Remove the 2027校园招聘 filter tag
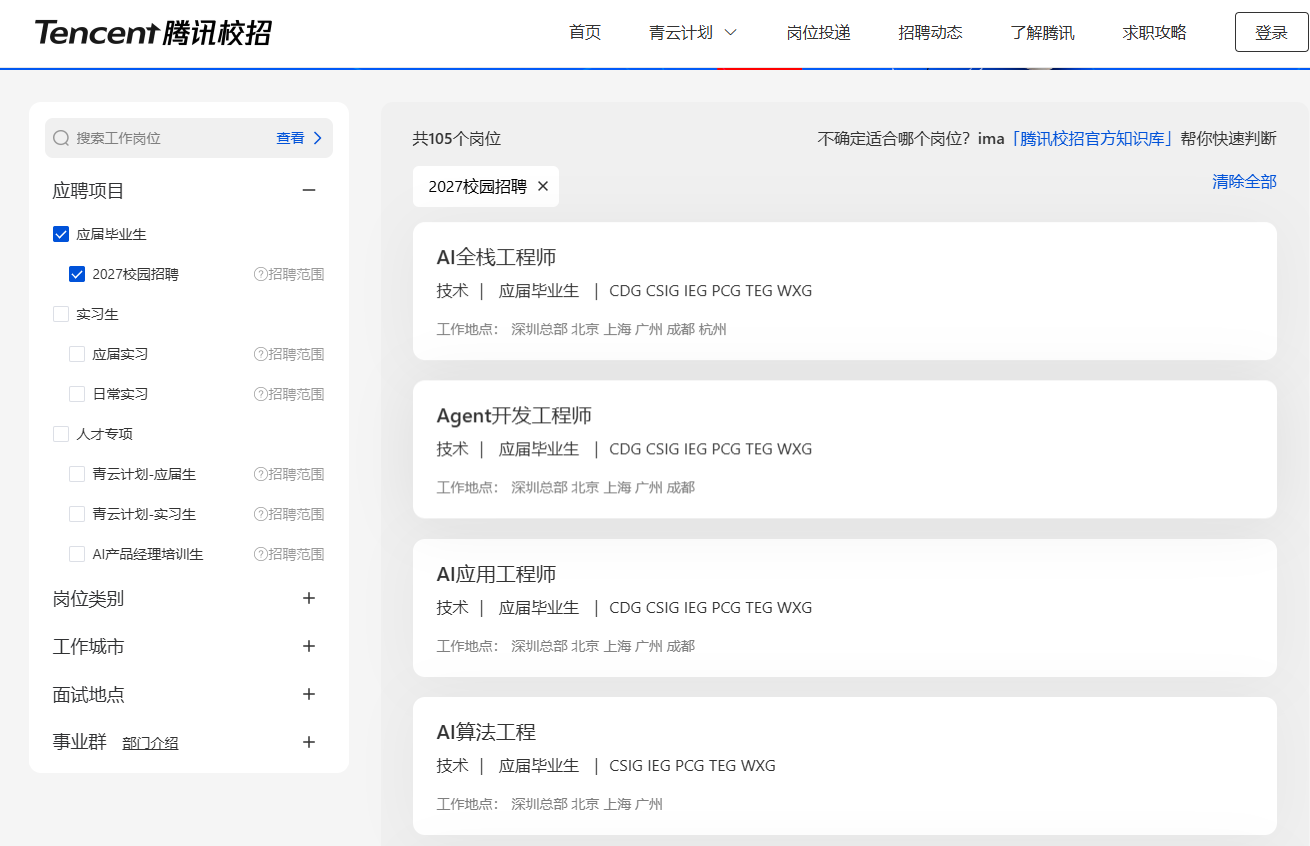 point(543,186)
